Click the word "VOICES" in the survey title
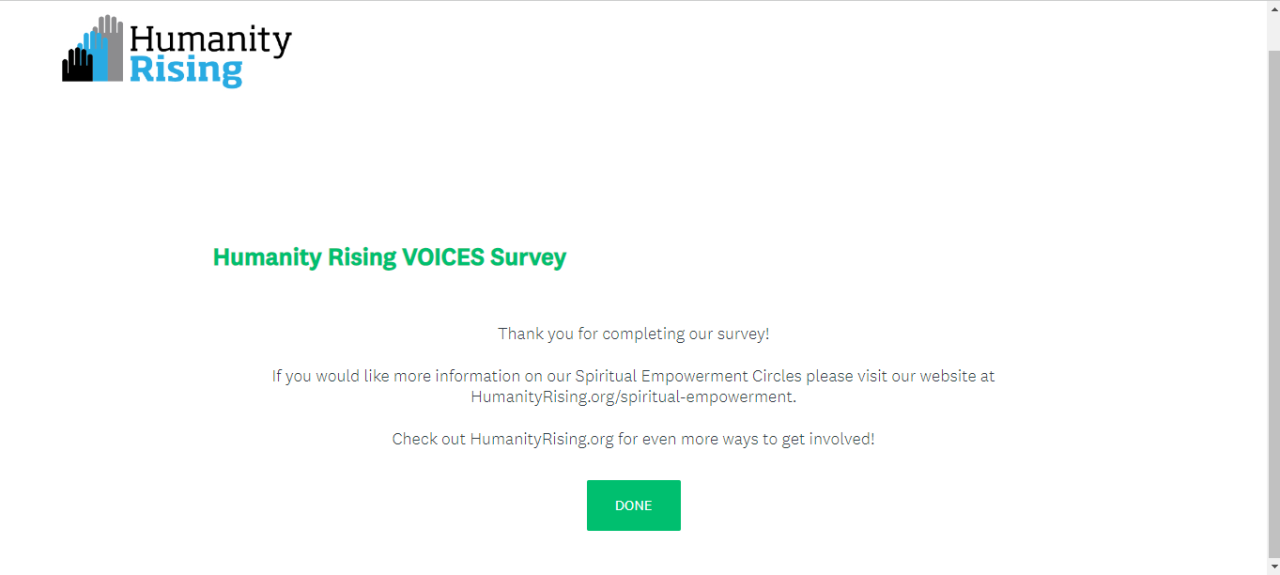 443,257
